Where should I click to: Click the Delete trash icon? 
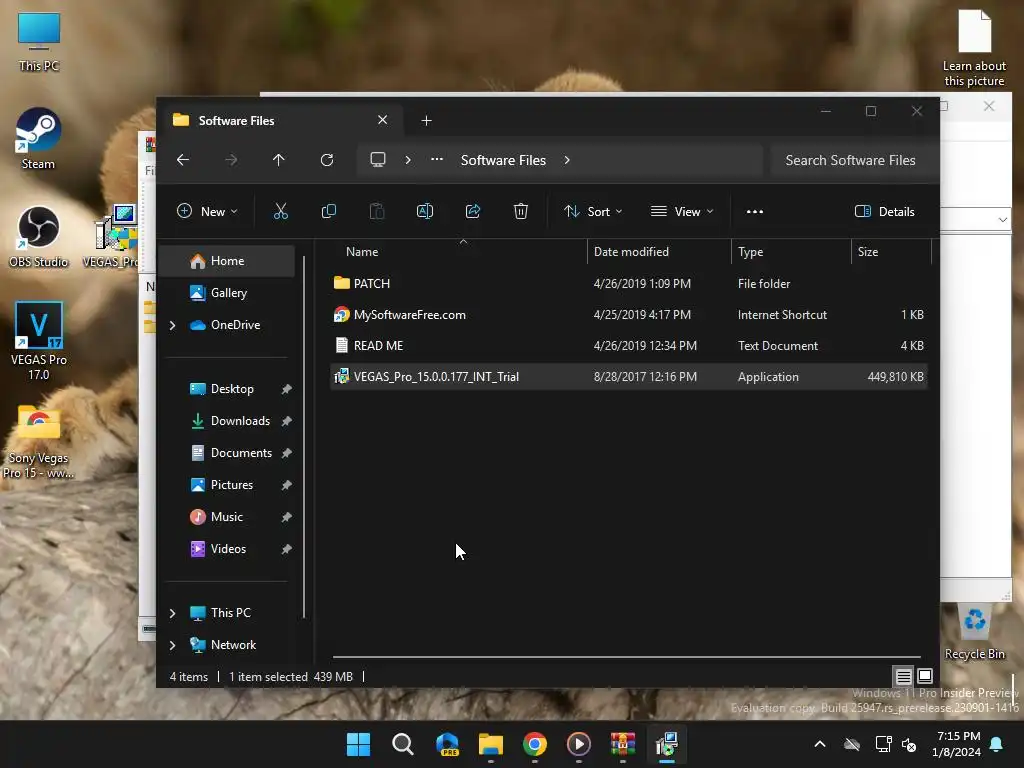(x=520, y=212)
